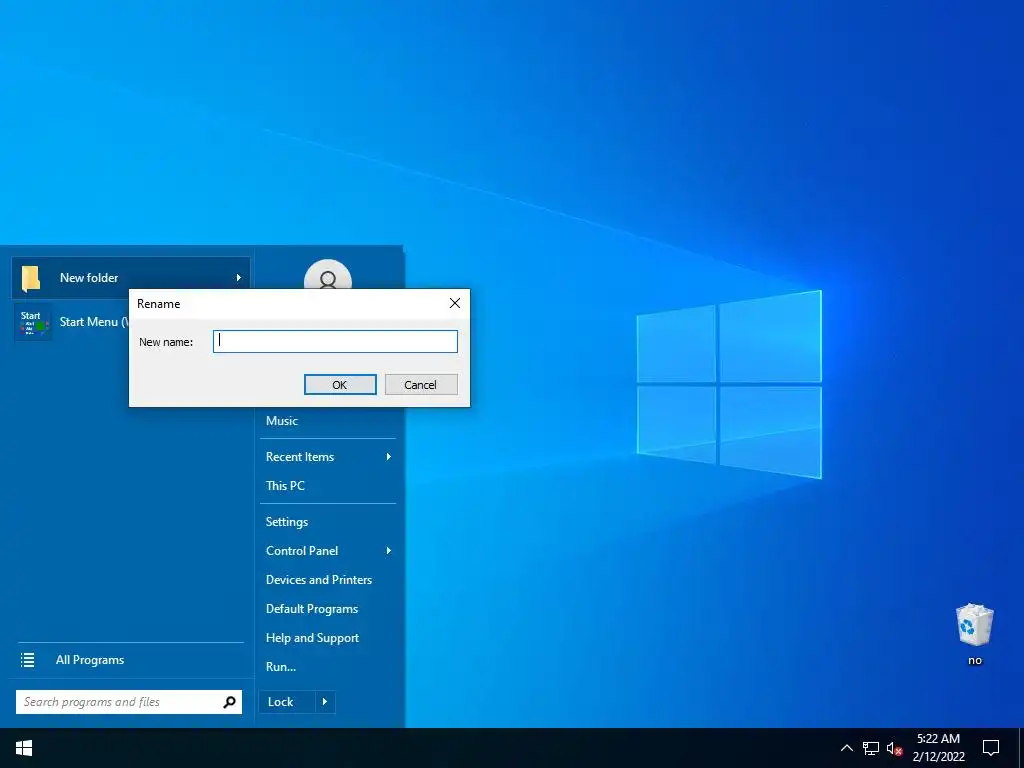Click the Show desktop sliver on taskbar

click(1021, 748)
